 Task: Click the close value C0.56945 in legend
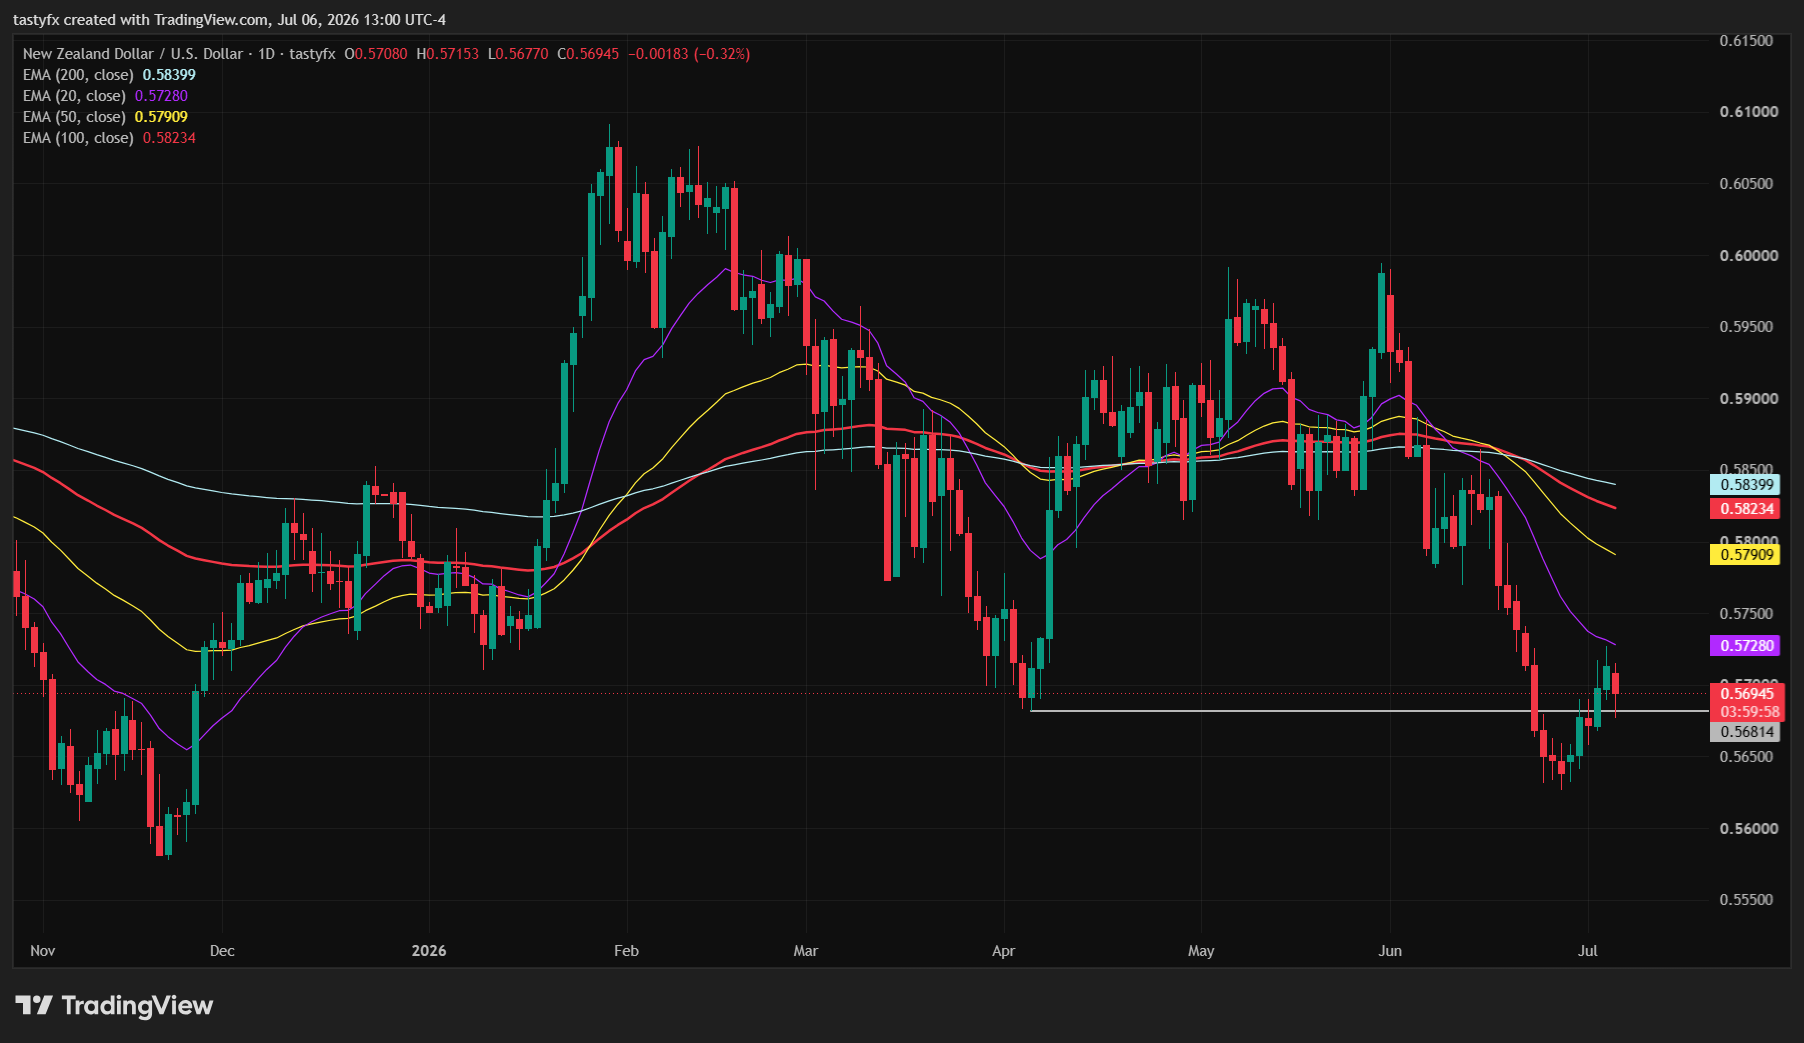point(588,54)
